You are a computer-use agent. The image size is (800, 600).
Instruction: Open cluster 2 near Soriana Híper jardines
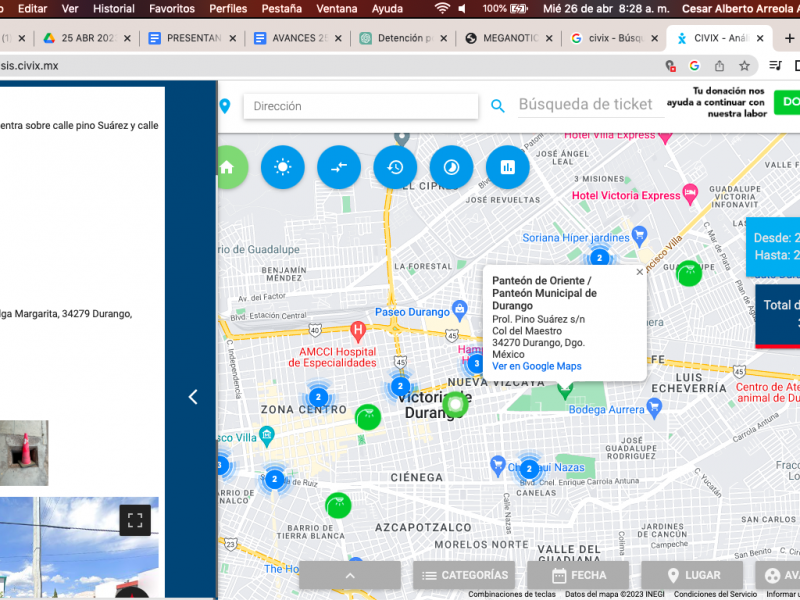[x=599, y=258]
